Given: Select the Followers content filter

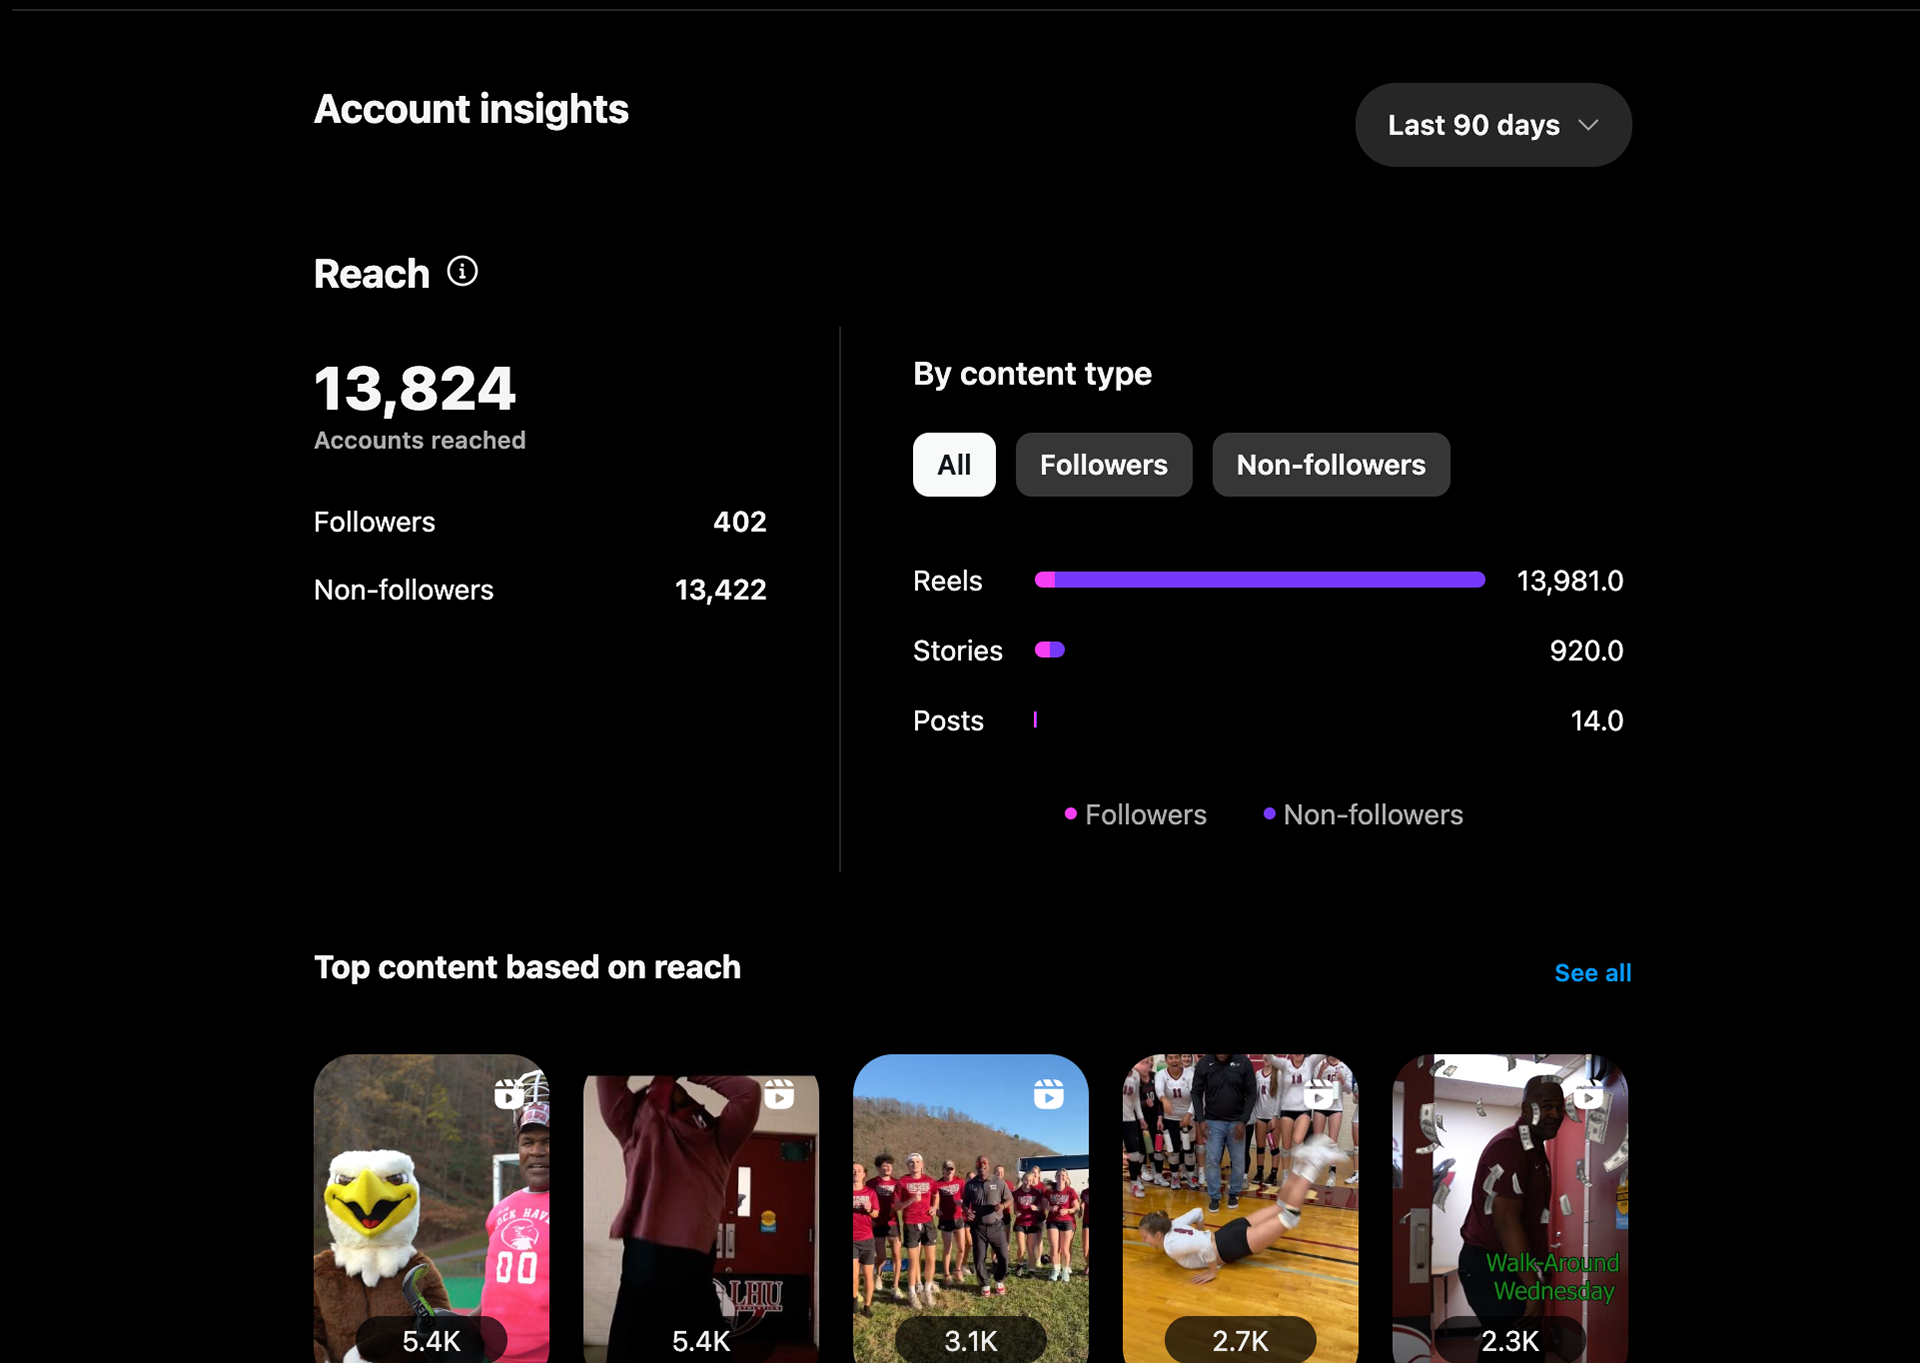Looking at the screenshot, I should (x=1104, y=465).
